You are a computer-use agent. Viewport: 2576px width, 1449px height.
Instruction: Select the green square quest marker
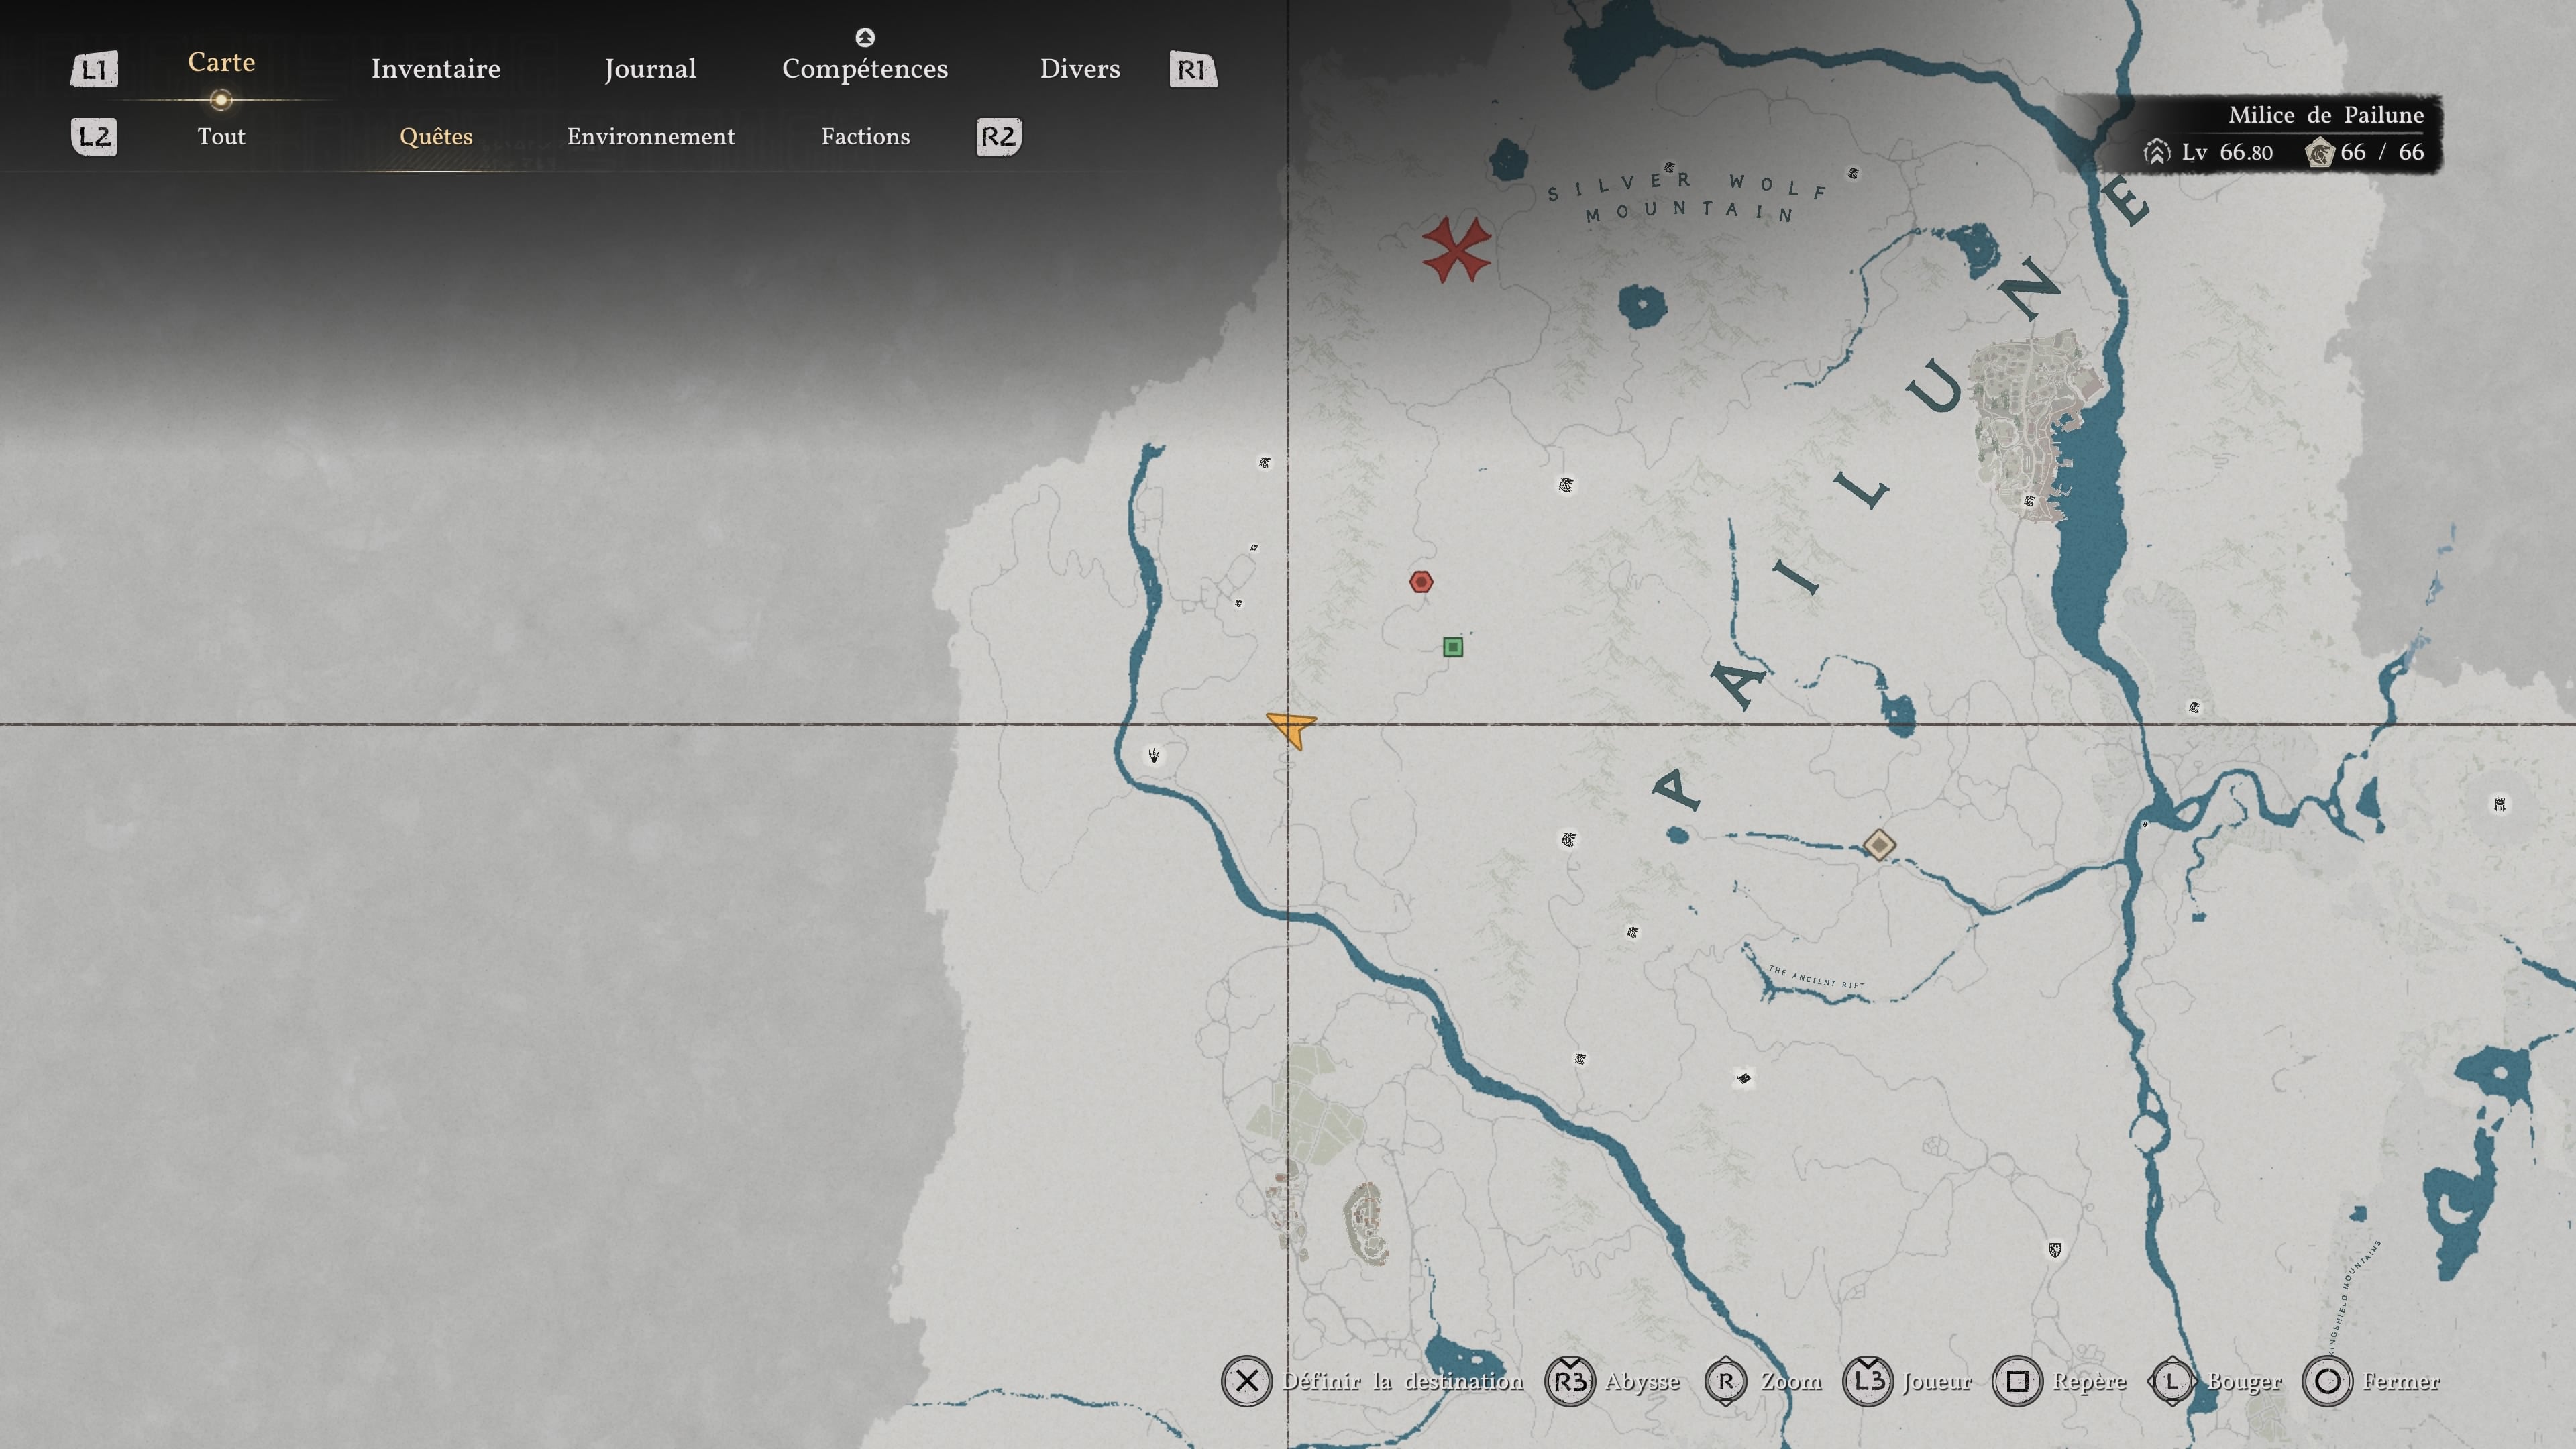[1453, 647]
